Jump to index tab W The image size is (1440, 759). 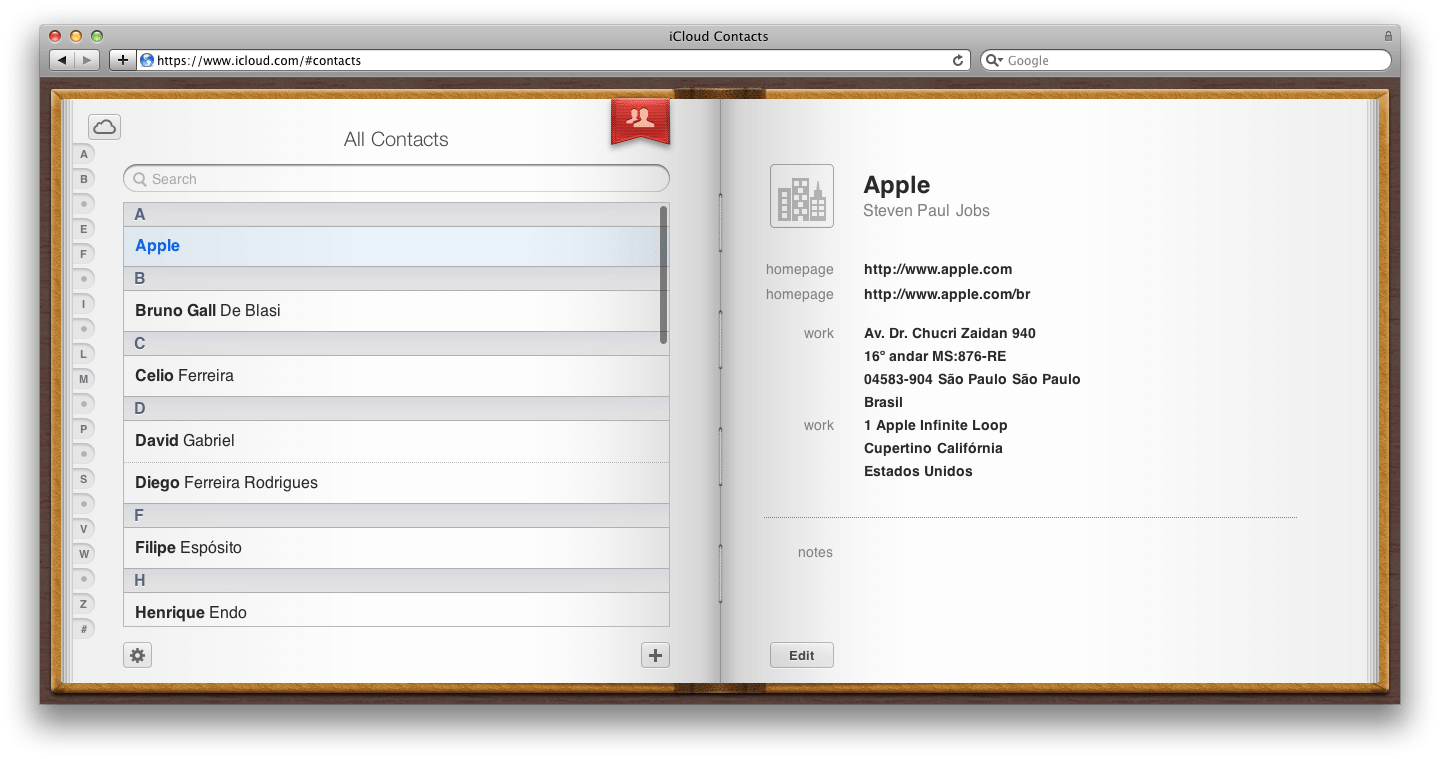click(84, 554)
